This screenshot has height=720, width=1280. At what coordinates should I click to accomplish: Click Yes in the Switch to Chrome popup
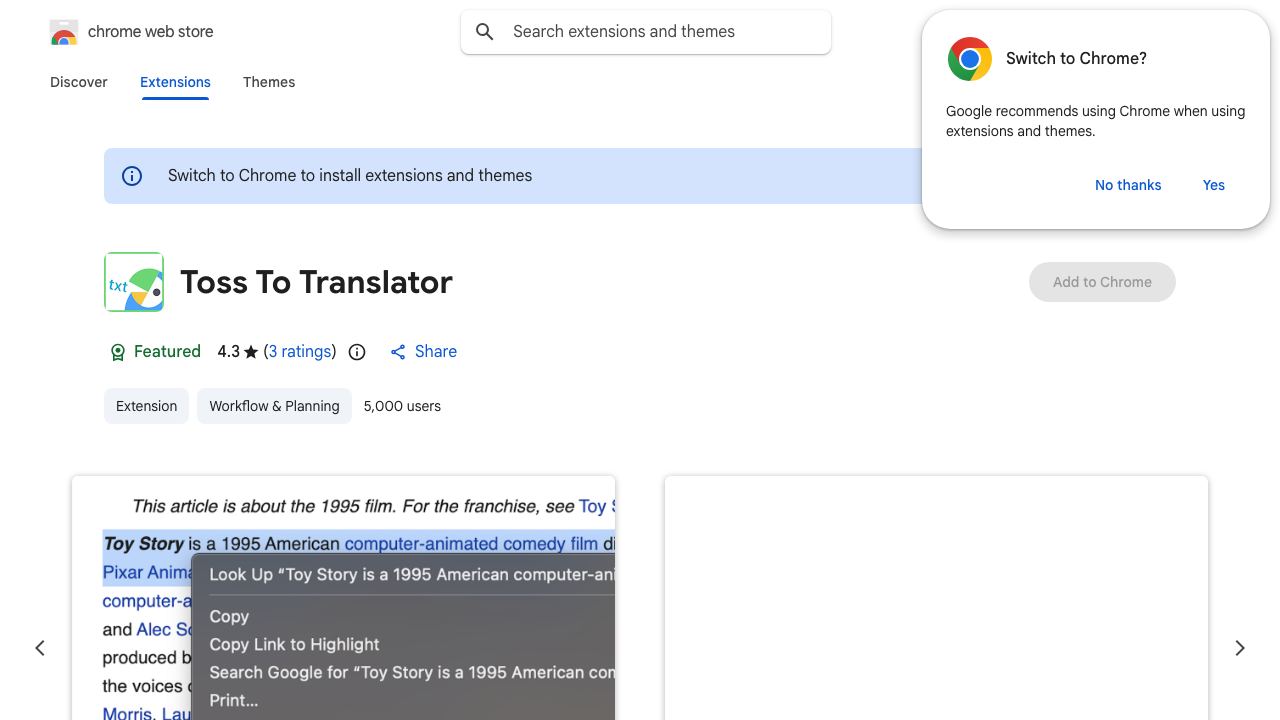click(1214, 185)
